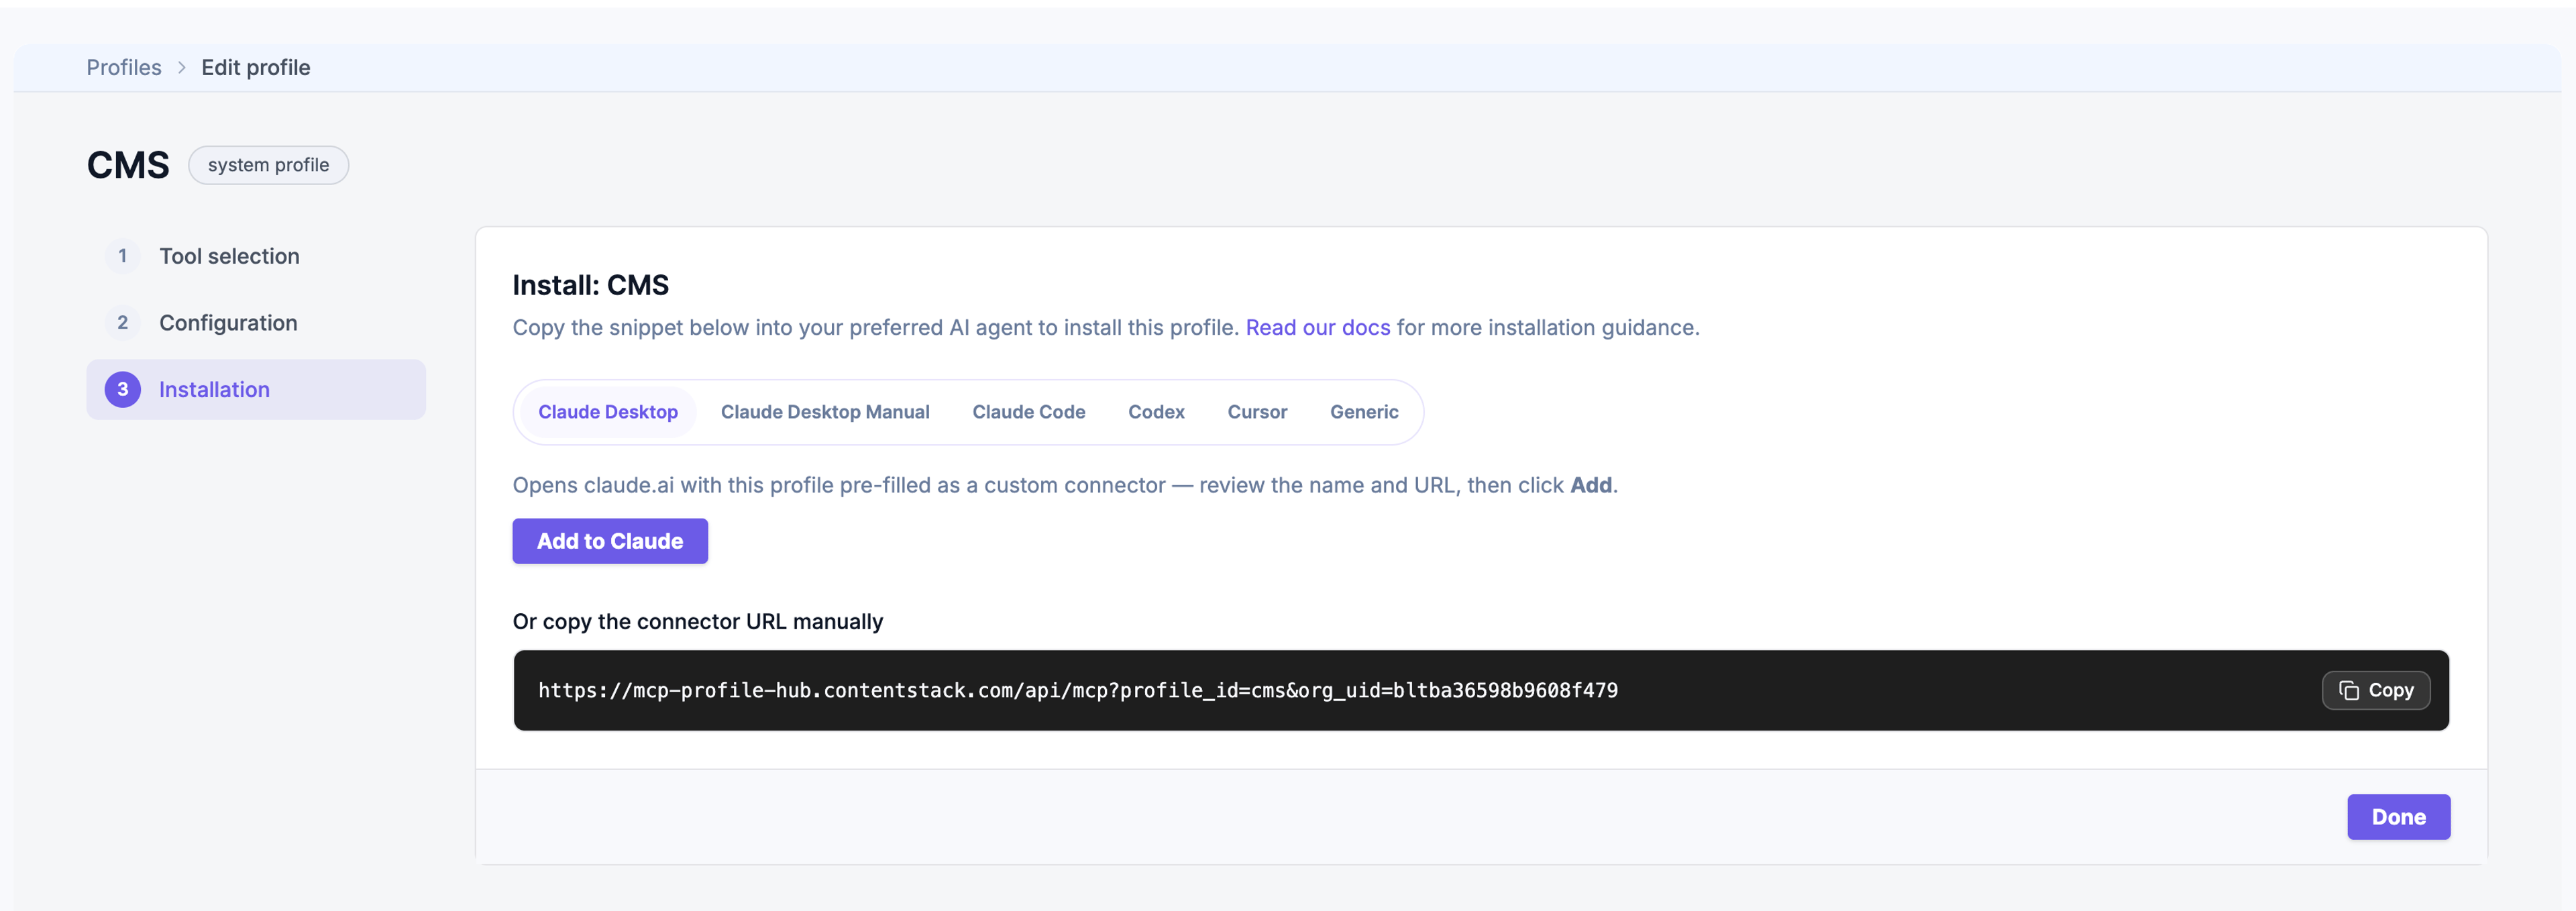The width and height of the screenshot is (2576, 911).
Task: Switch to the Generic tab
Action: (1364, 412)
